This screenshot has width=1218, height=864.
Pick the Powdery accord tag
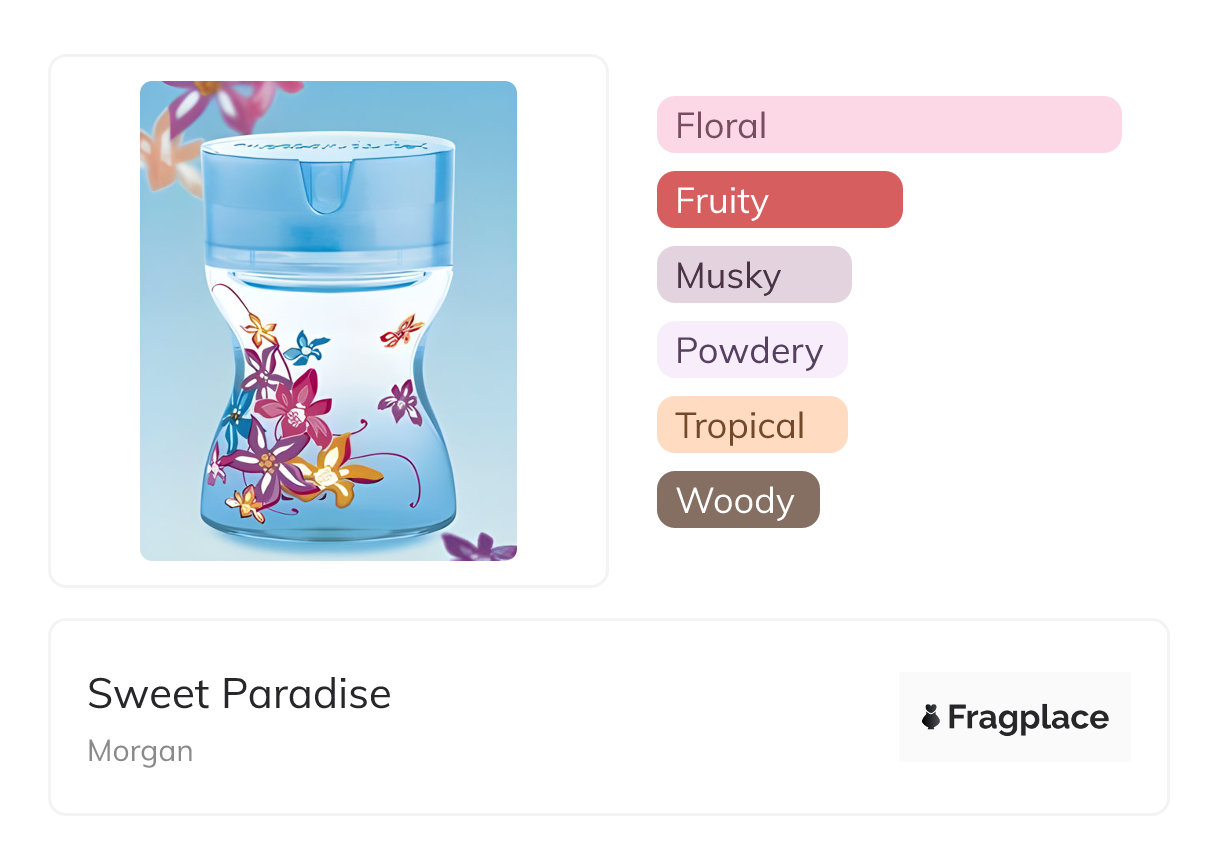click(x=751, y=350)
